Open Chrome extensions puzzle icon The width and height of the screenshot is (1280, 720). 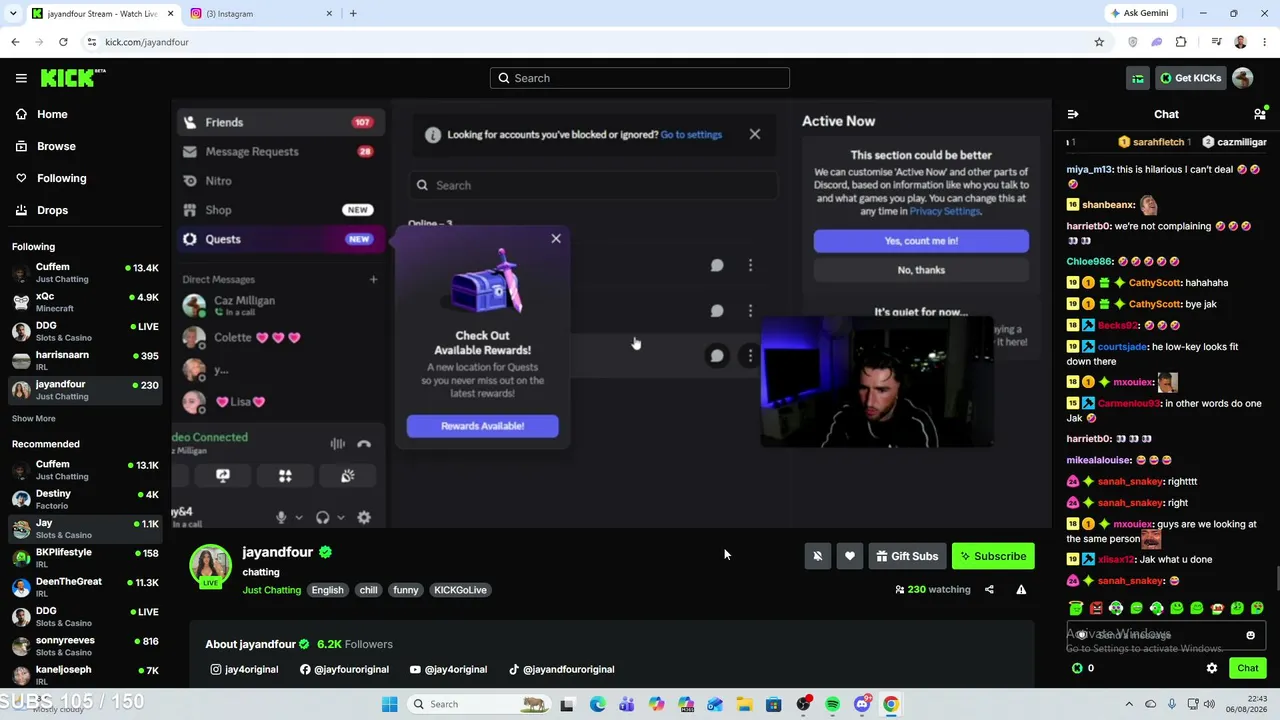pos(1181,42)
